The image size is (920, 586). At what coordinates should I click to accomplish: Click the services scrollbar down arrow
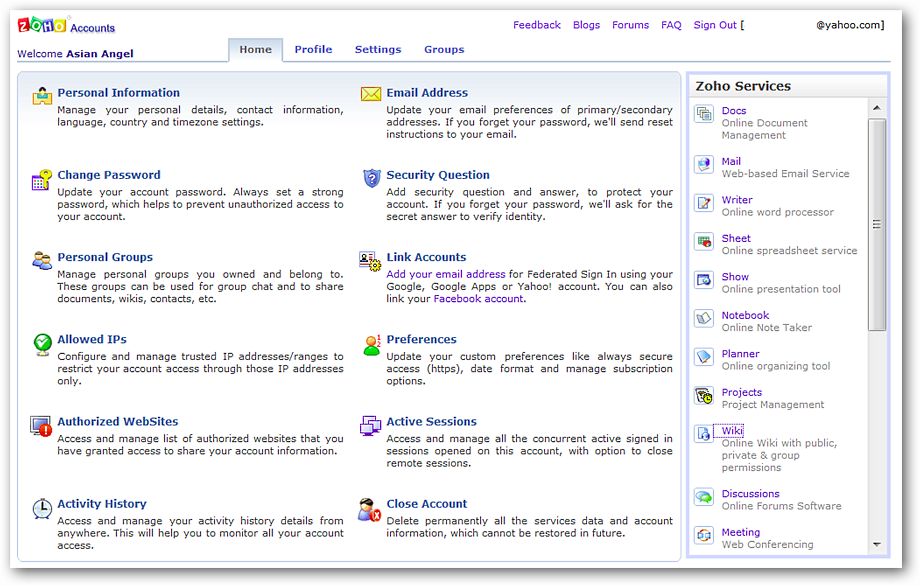tap(877, 545)
